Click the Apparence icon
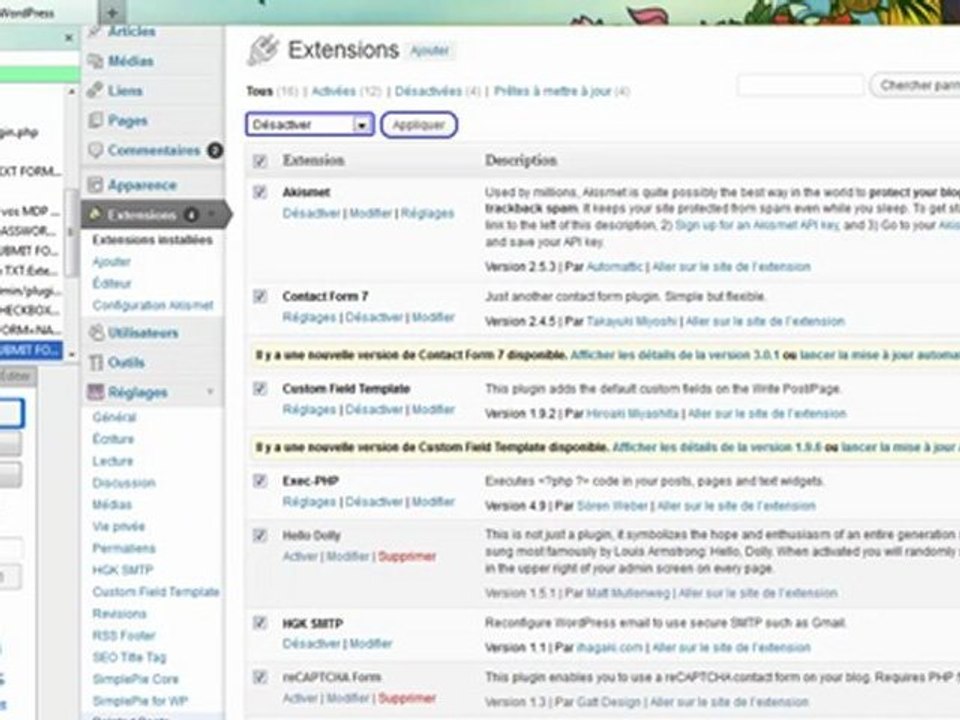960x720 pixels. point(95,185)
